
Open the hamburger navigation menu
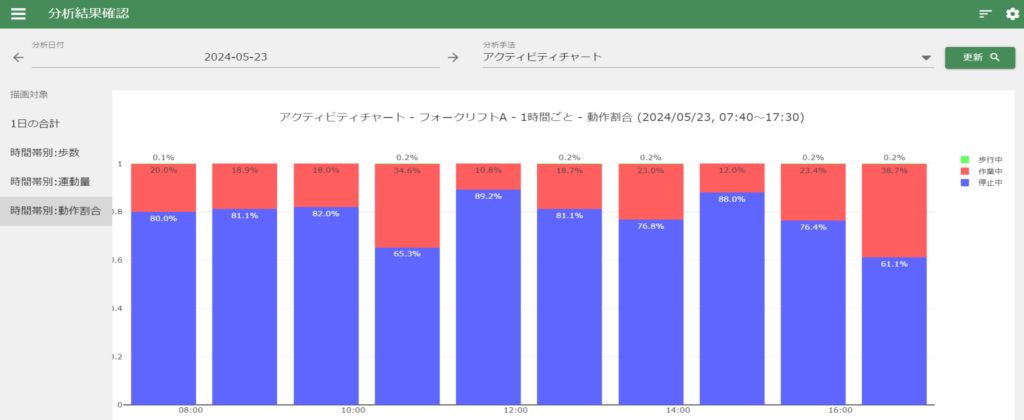(x=18, y=14)
